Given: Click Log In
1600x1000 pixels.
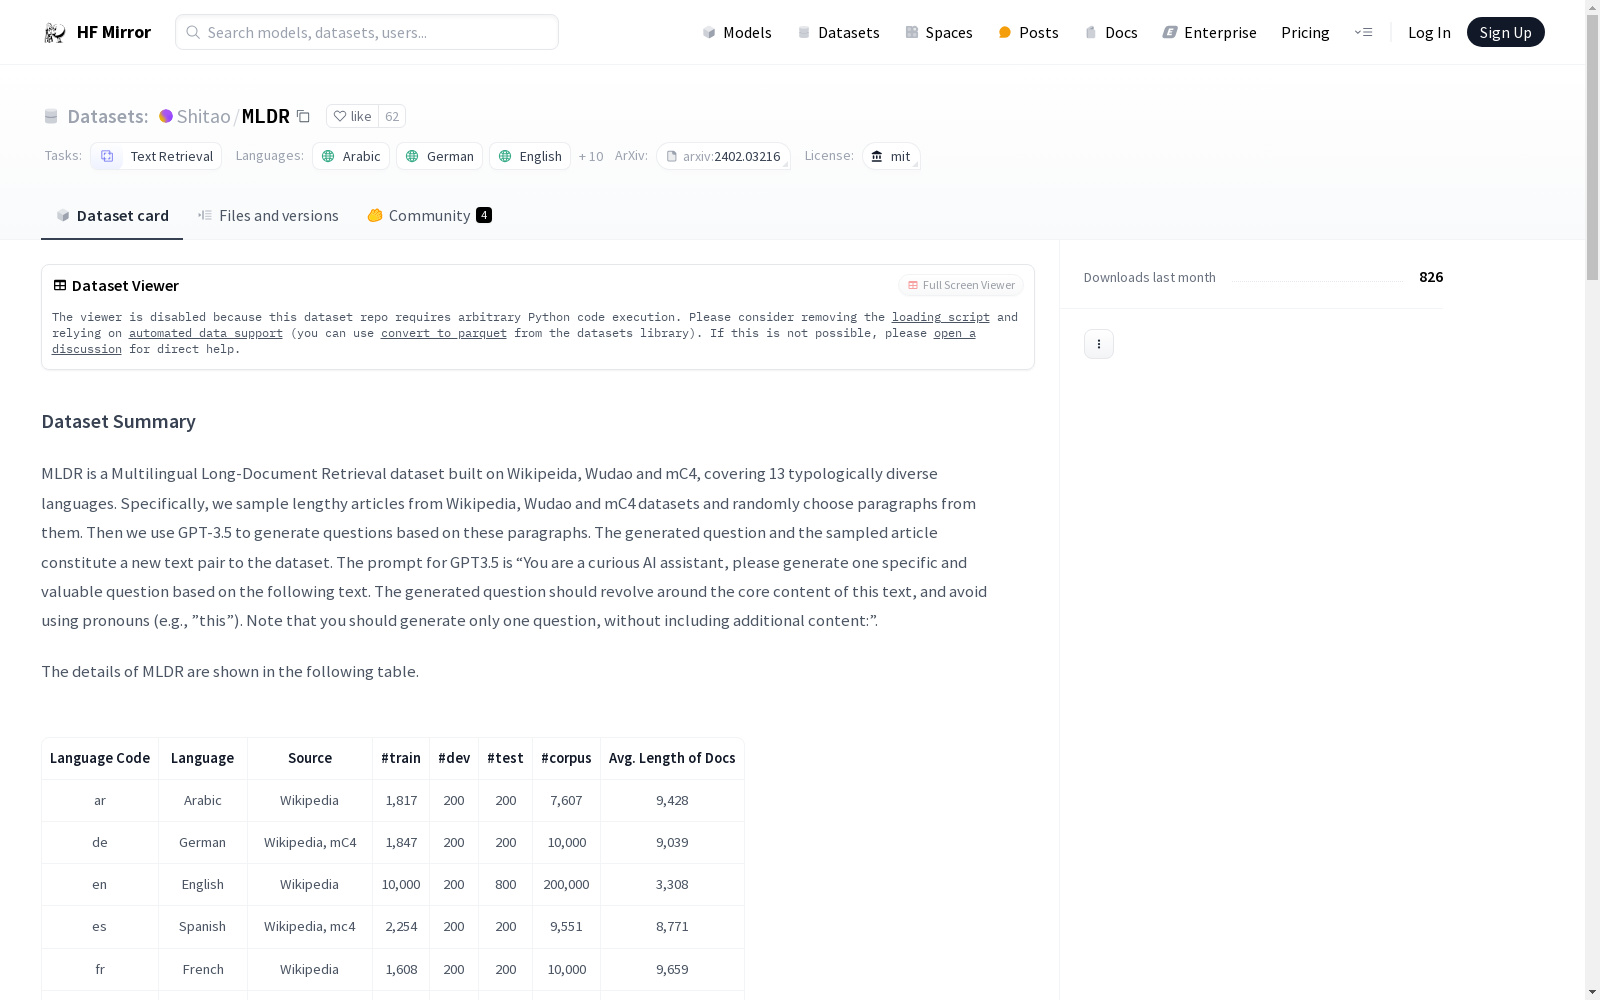Looking at the screenshot, I should click(1429, 32).
